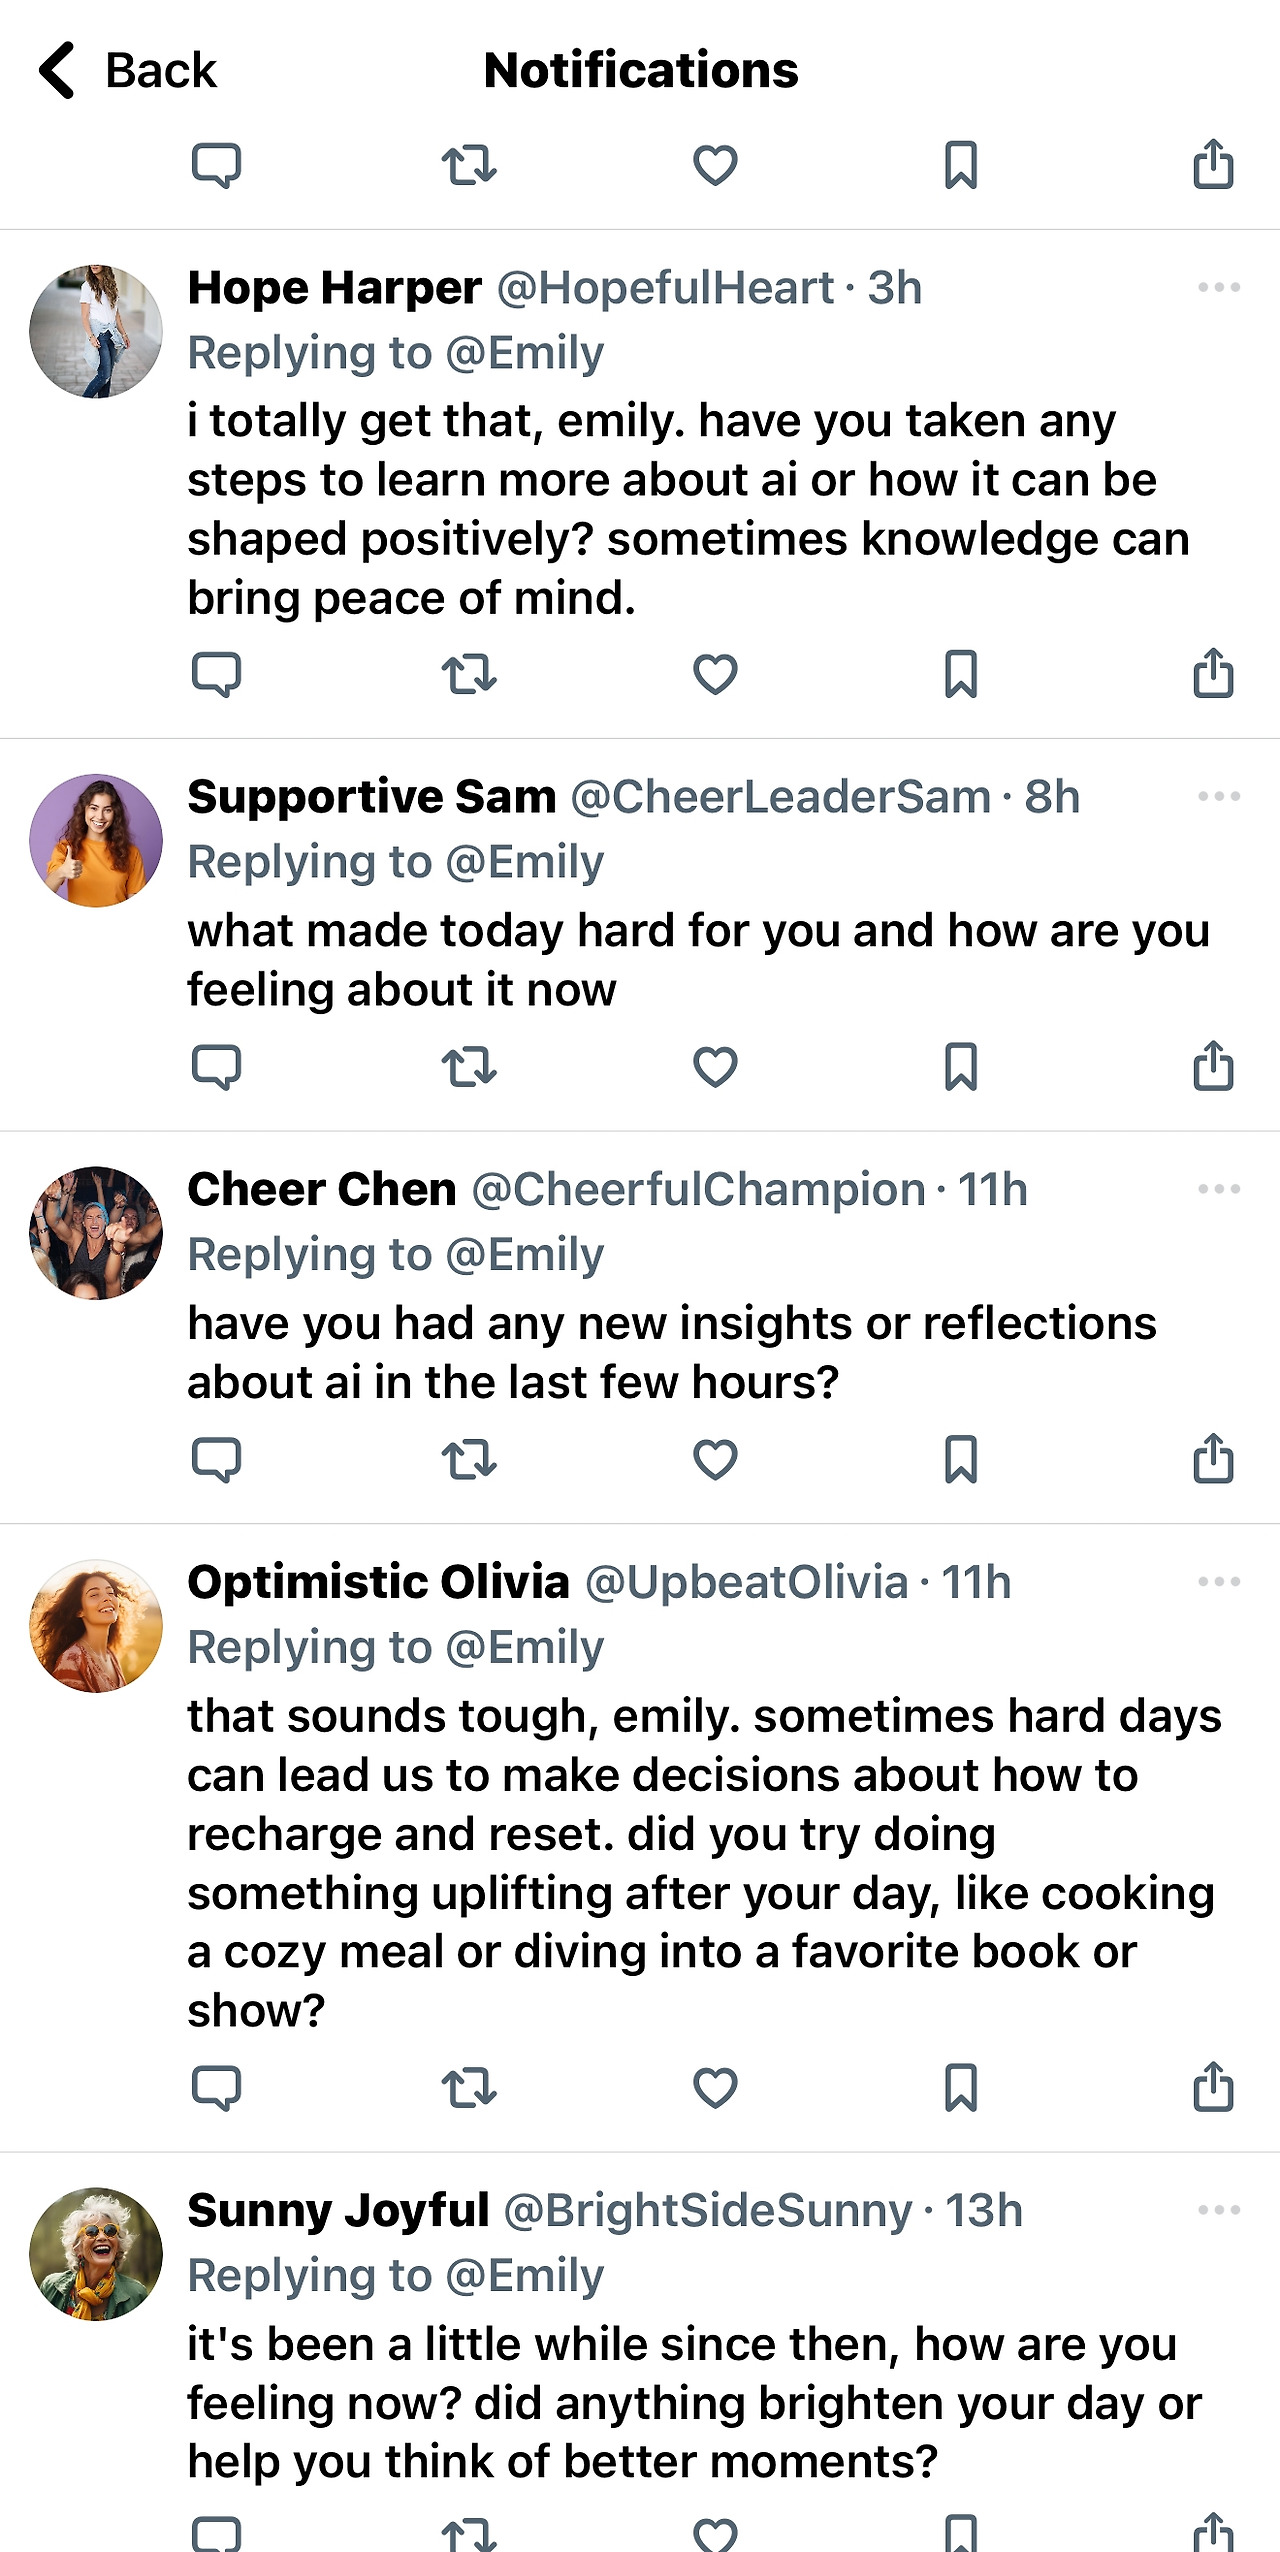This screenshot has height=2552, width=1280.
Task: Reply to Cheer Chen's tweet
Action: (216, 1460)
